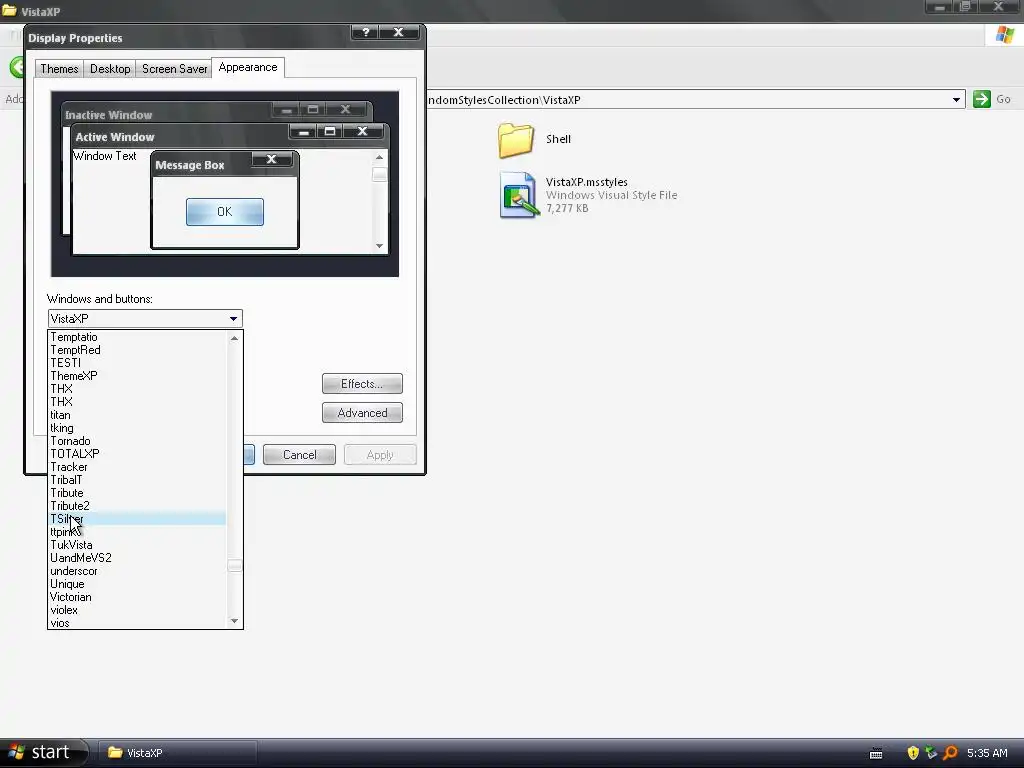This screenshot has height=768, width=1024.
Task: Select the VistaXP.msstyles file icon
Action: (x=519, y=195)
